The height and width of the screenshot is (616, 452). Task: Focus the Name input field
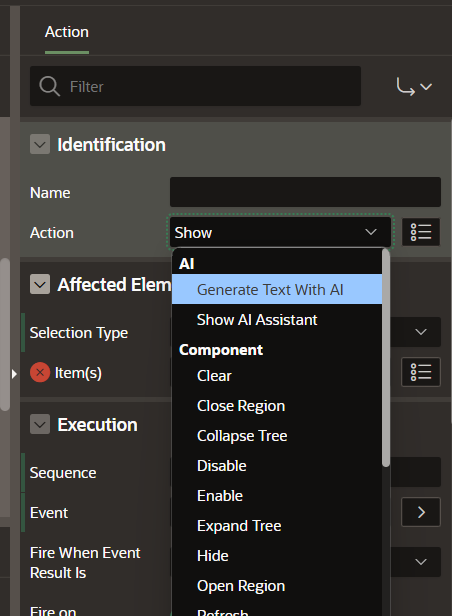[x=305, y=192]
